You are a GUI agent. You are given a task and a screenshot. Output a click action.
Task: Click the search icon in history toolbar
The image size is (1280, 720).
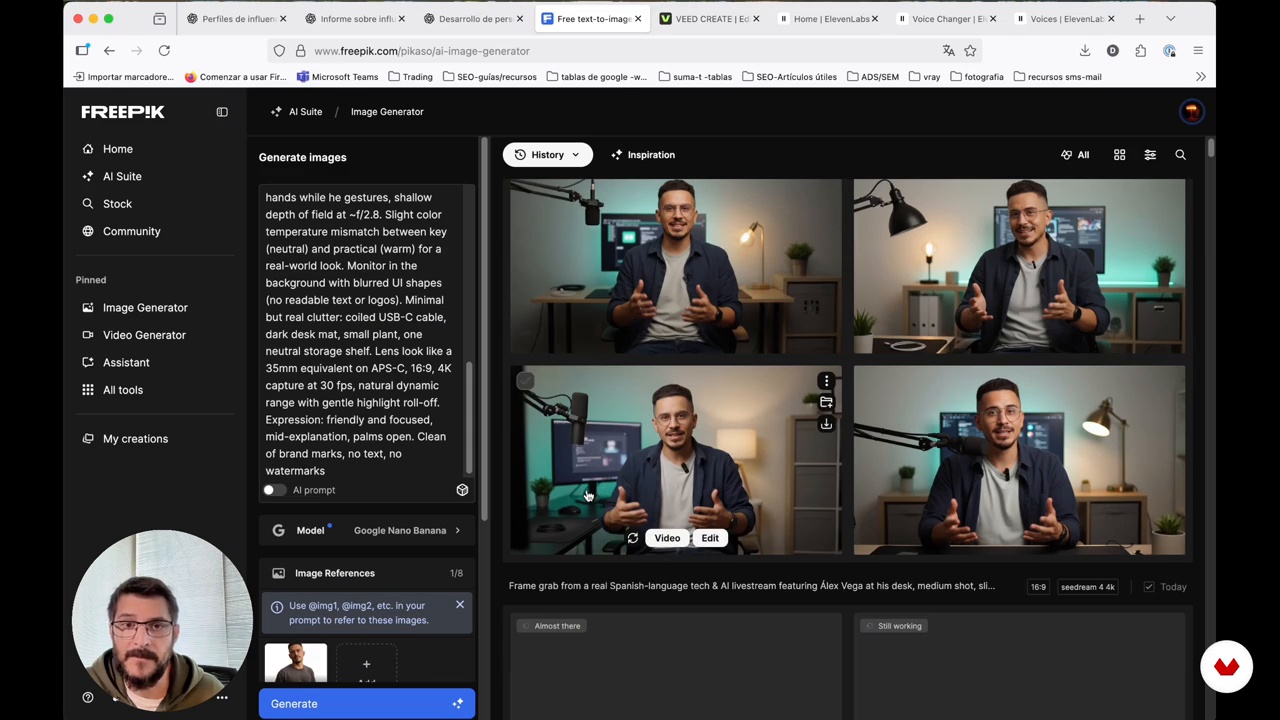tap(1180, 155)
